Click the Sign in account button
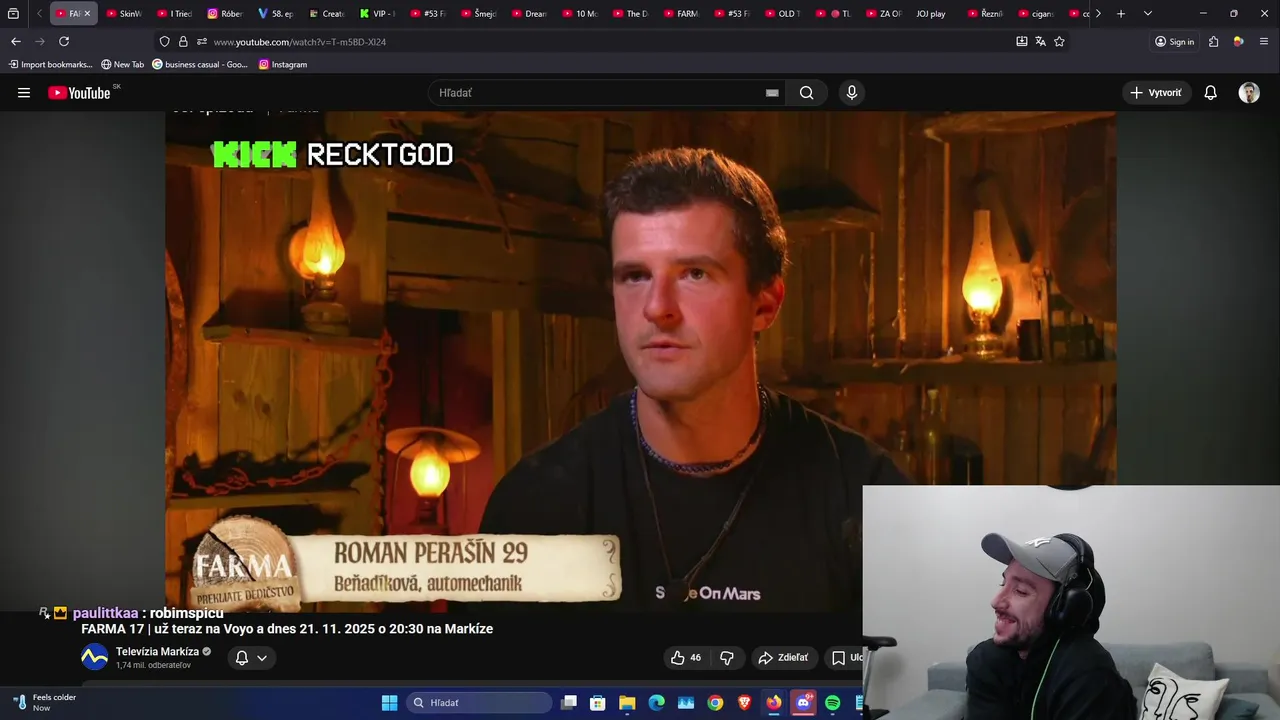Screen dimensions: 1280x720 click(1175, 42)
